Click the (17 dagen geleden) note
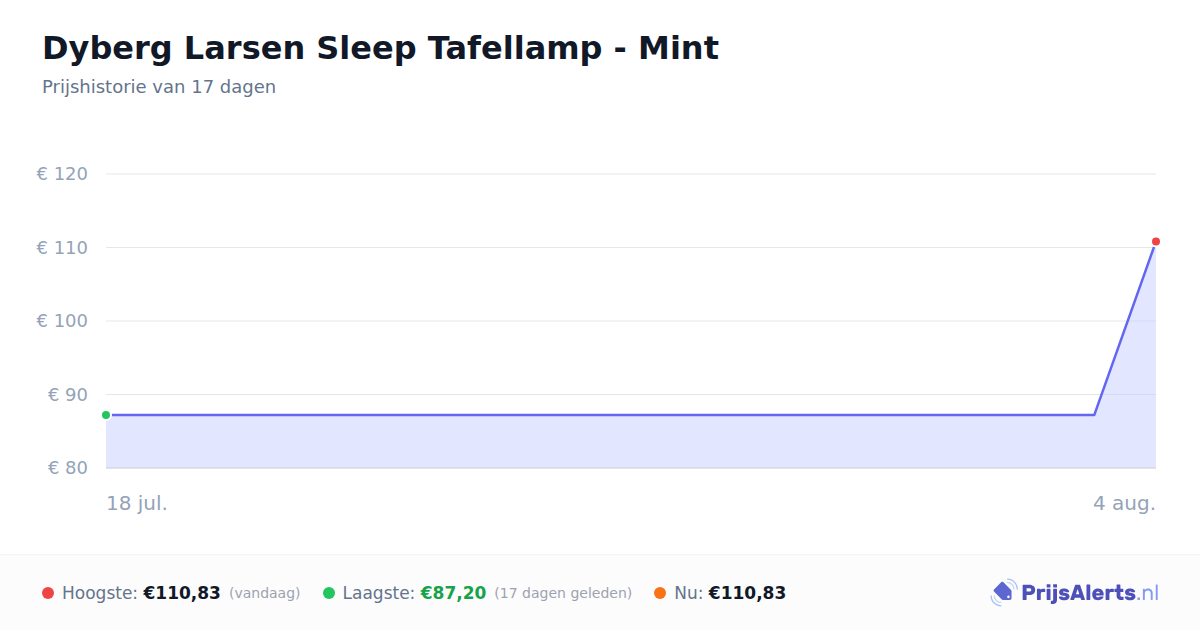 [x=563, y=593]
